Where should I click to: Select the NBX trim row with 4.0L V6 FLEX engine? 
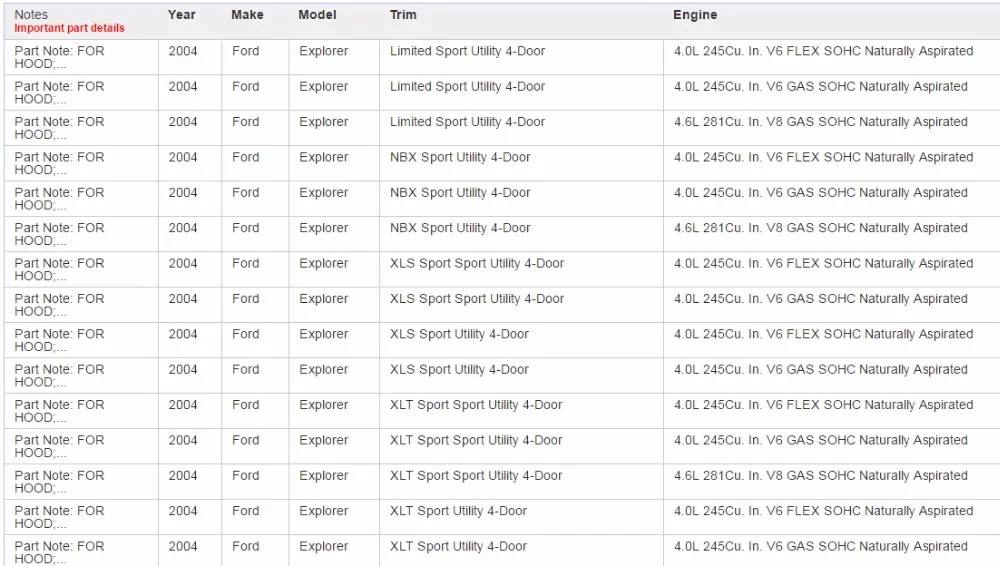pyautogui.click(x=502, y=163)
